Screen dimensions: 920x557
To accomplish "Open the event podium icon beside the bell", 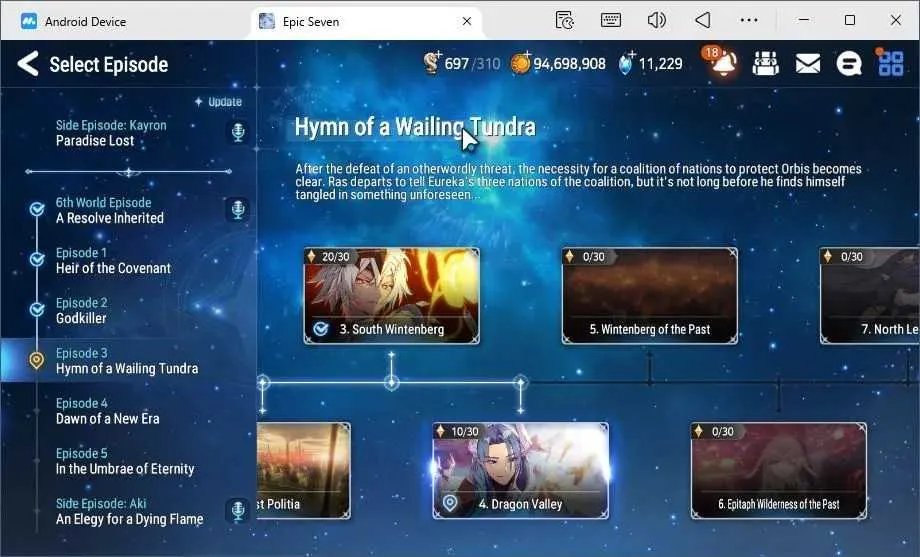I will (765, 63).
